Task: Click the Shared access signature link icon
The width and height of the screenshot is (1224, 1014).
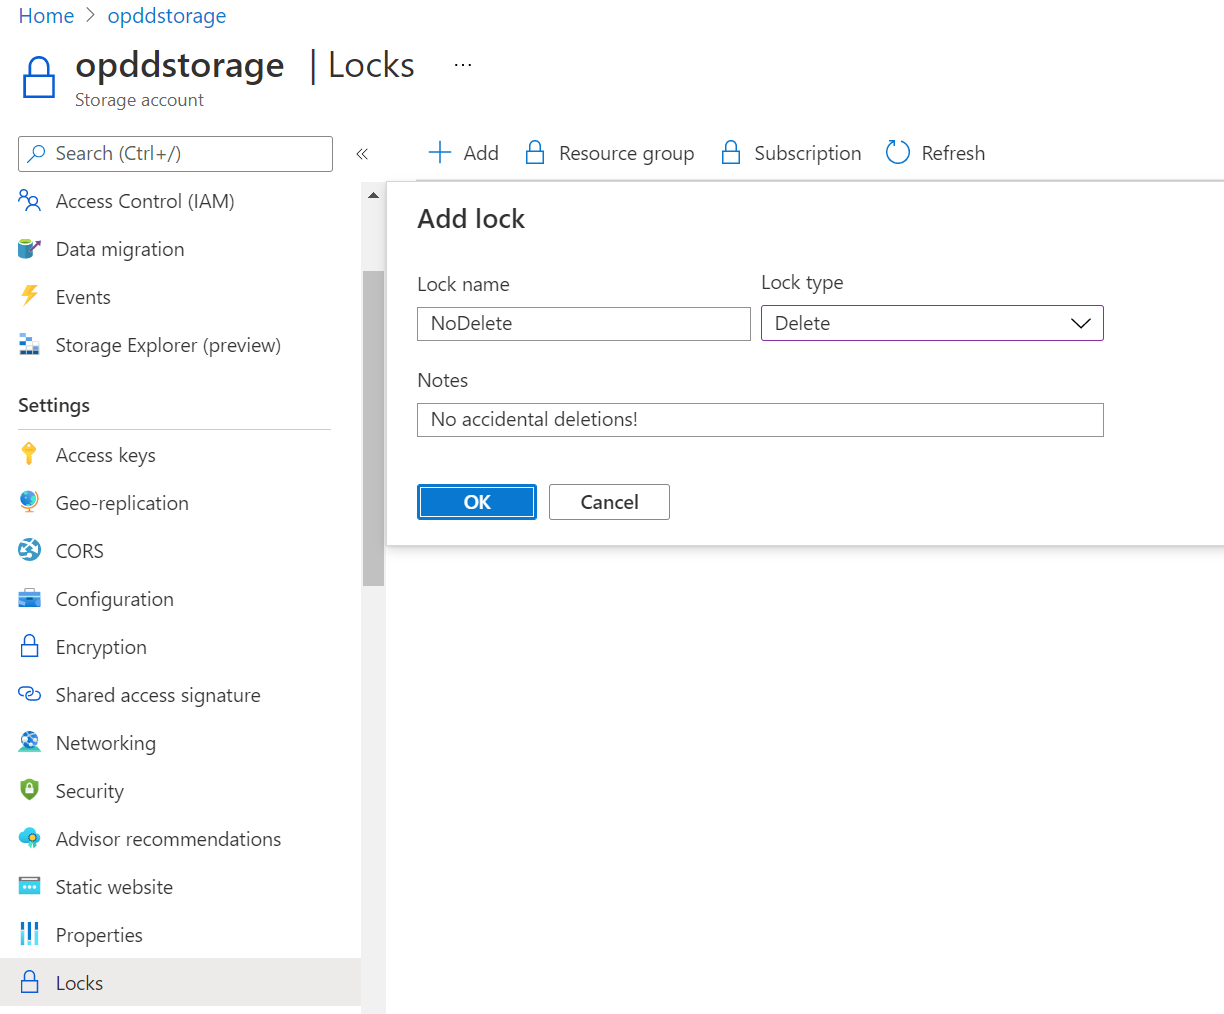Action: pos(29,695)
